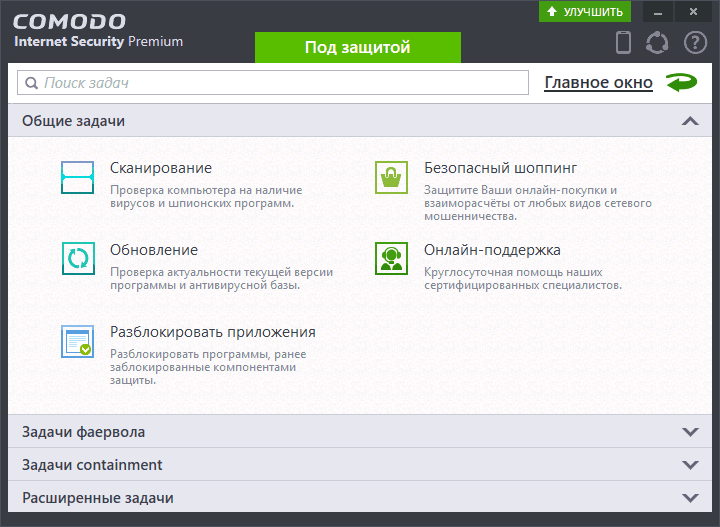Select the Сканирование task title

pyautogui.click(x=161, y=168)
